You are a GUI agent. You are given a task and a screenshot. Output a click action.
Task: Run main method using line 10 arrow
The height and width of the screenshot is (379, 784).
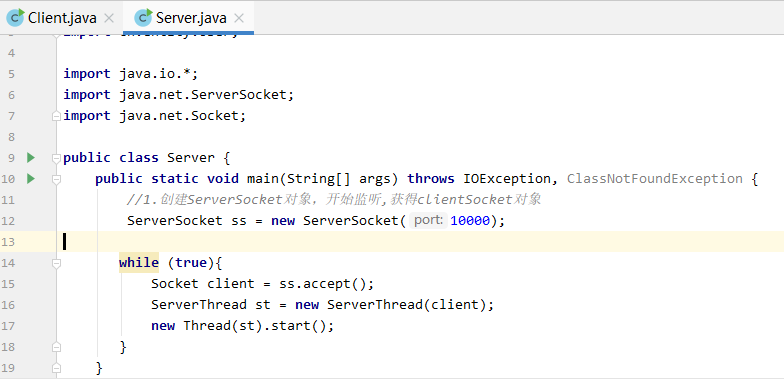coord(31,178)
